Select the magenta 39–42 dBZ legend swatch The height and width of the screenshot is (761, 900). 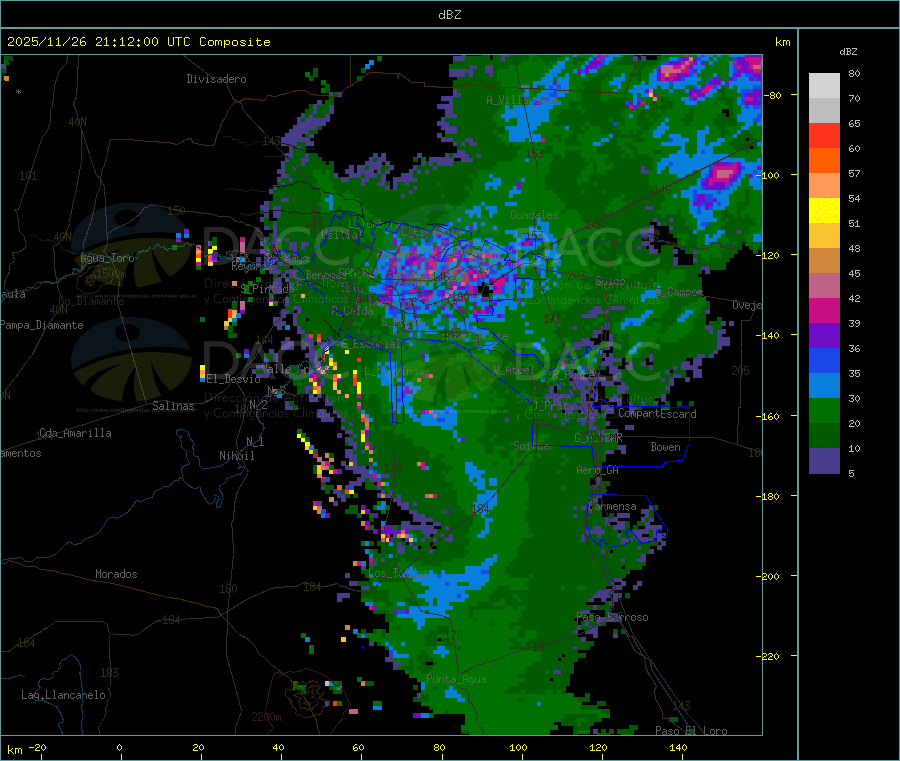click(824, 310)
